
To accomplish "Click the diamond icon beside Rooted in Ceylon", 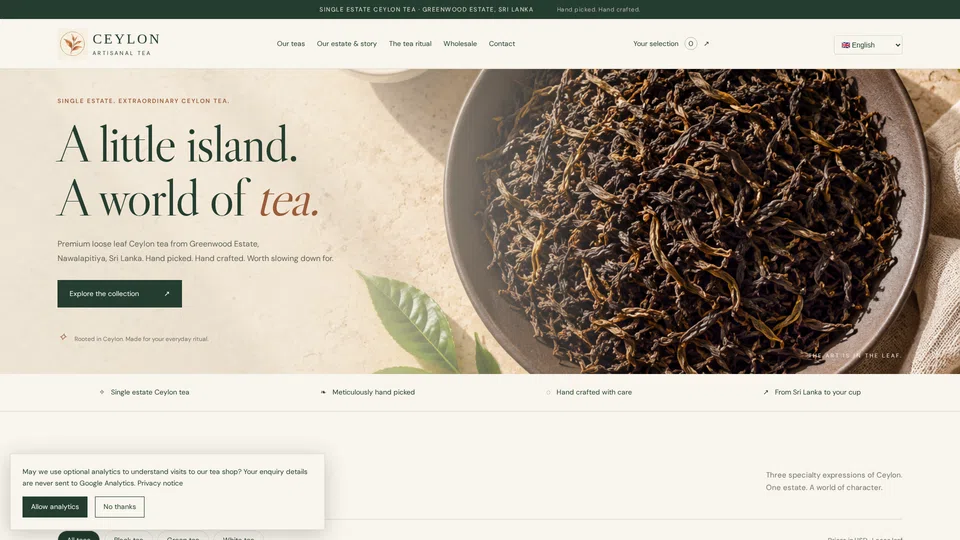I will pos(63,337).
